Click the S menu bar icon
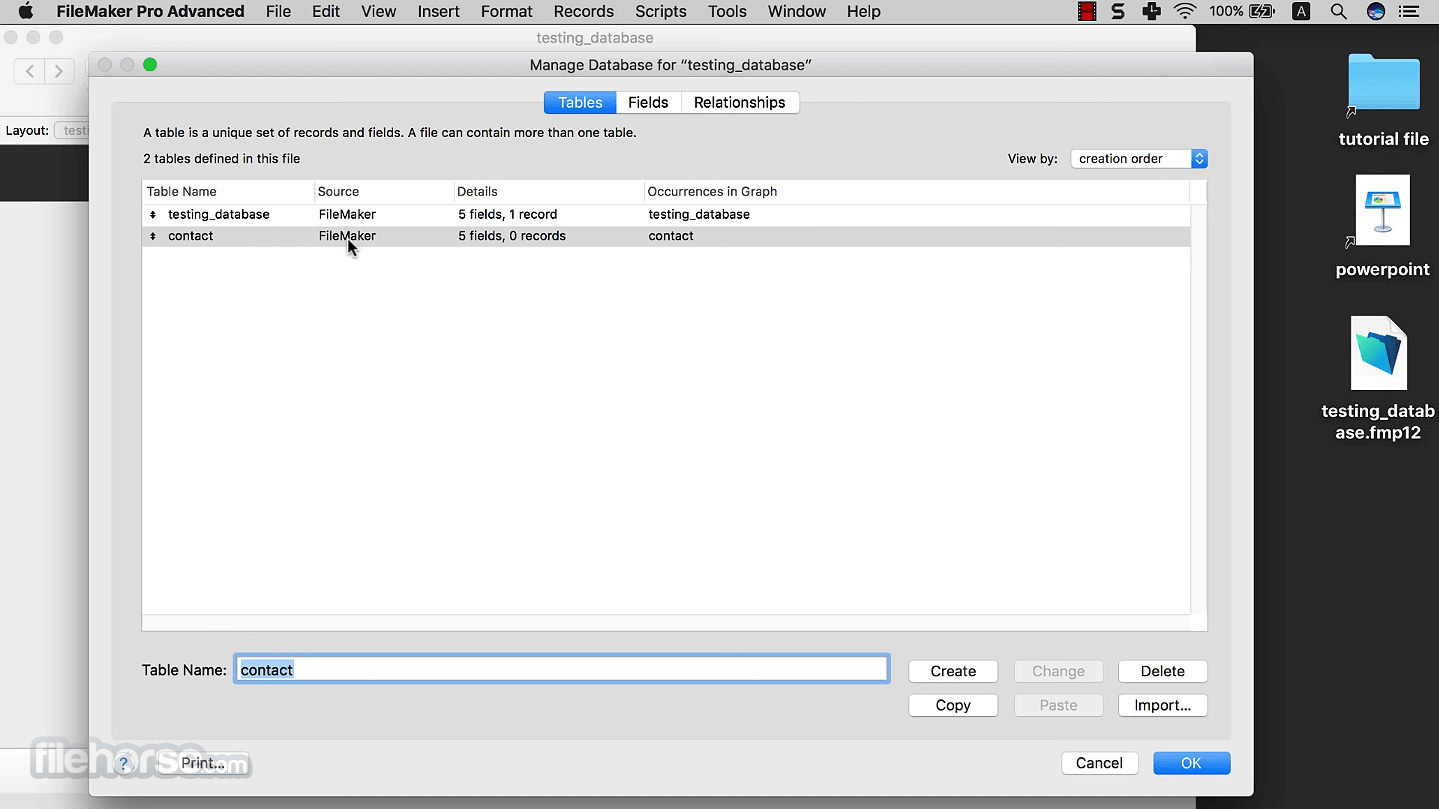 tap(1119, 12)
